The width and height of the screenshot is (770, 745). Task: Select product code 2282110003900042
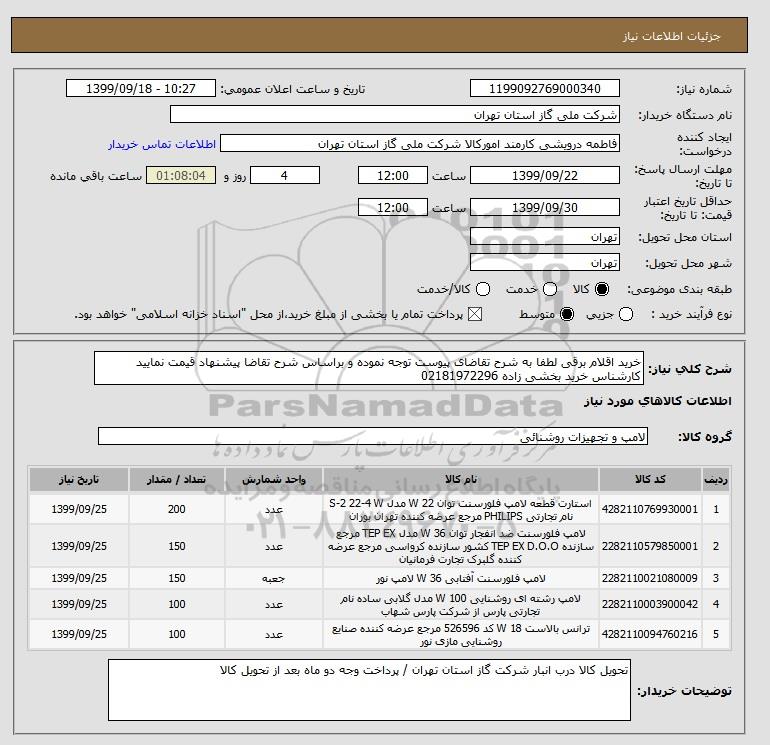pyautogui.click(x=650, y=604)
